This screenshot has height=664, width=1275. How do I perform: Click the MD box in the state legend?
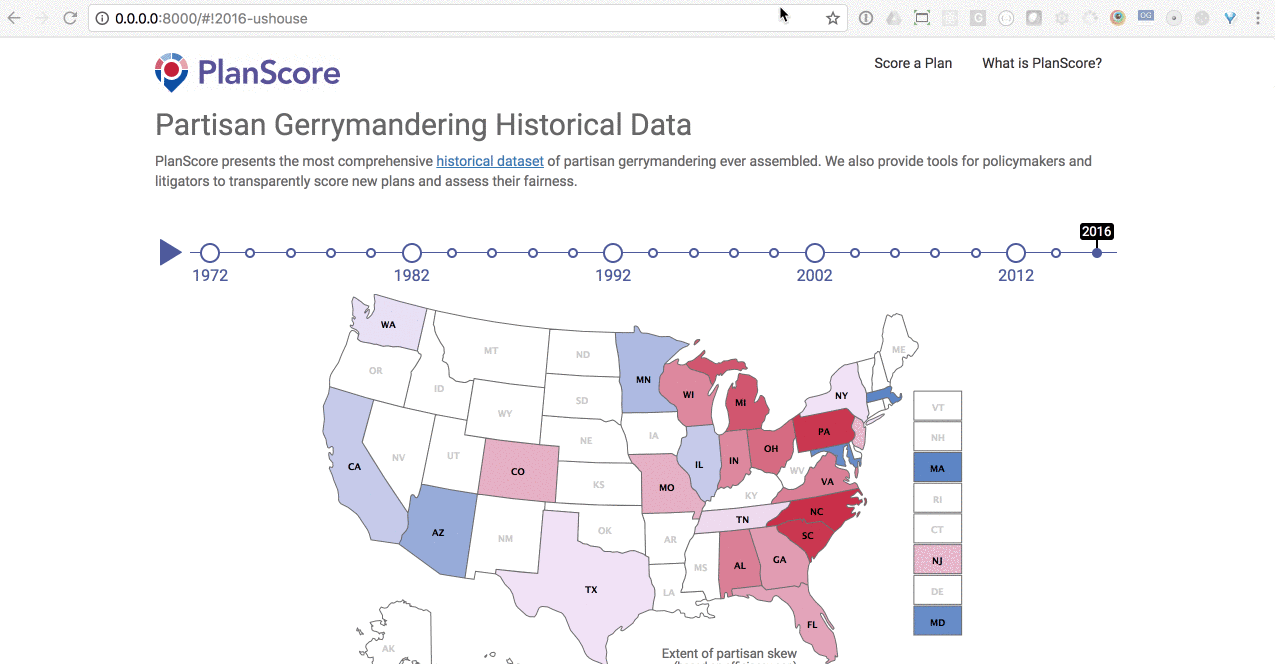pyautogui.click(x=936, y=621)
